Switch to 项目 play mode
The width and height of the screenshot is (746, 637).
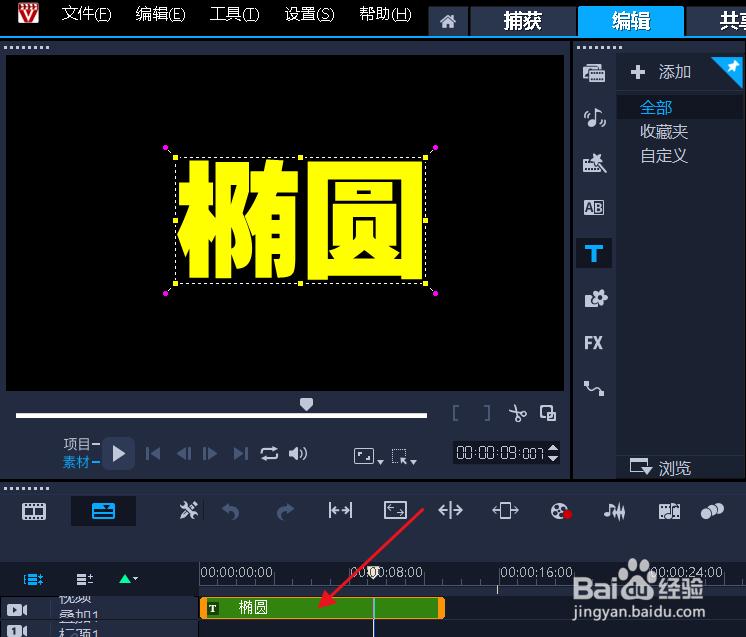(x=77, y=444)
